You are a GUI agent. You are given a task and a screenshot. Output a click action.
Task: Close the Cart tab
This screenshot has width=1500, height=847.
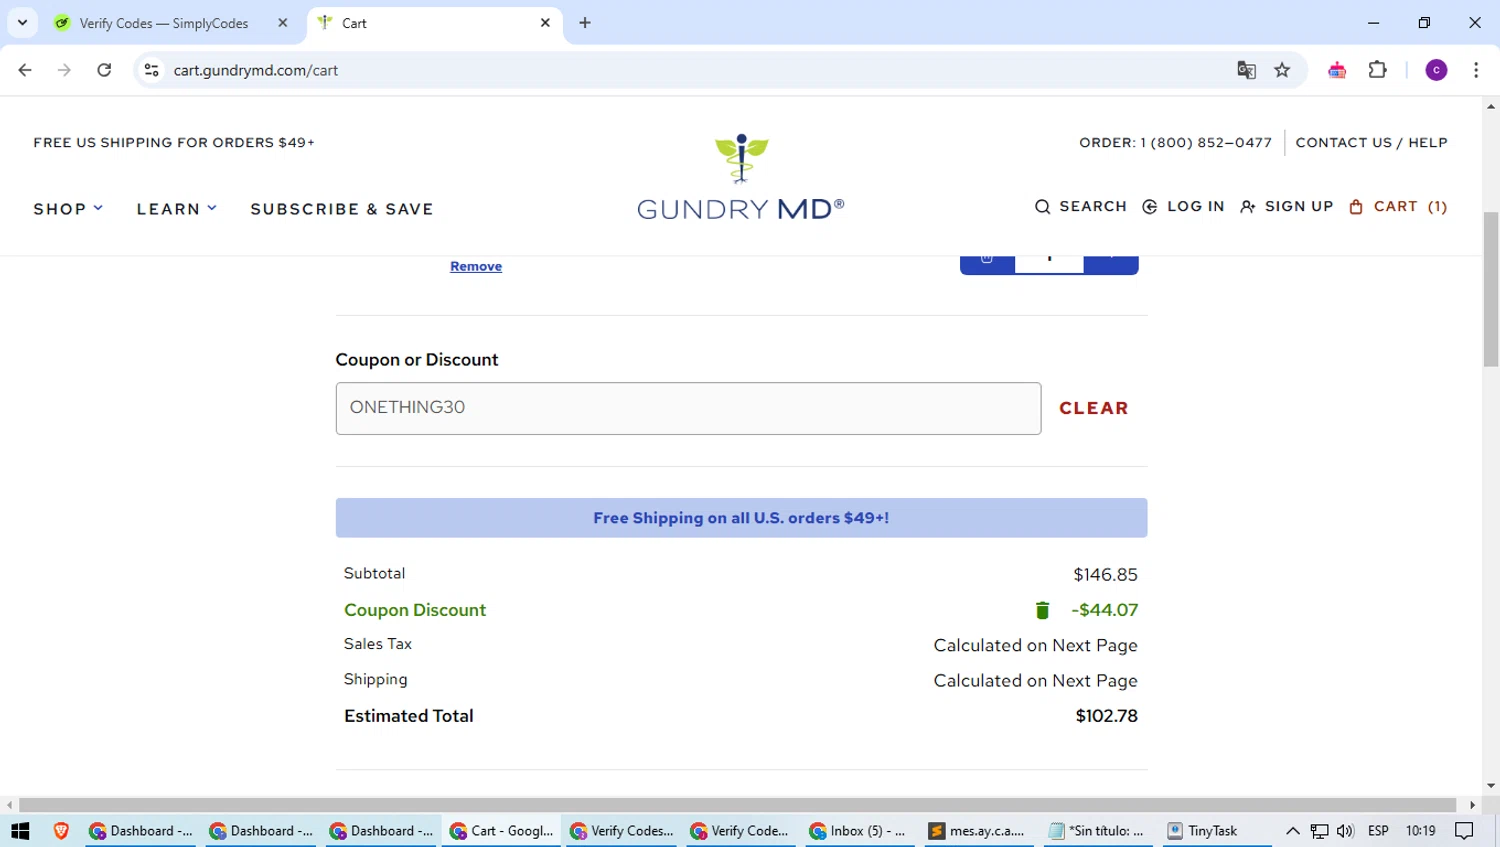point(545,23)
